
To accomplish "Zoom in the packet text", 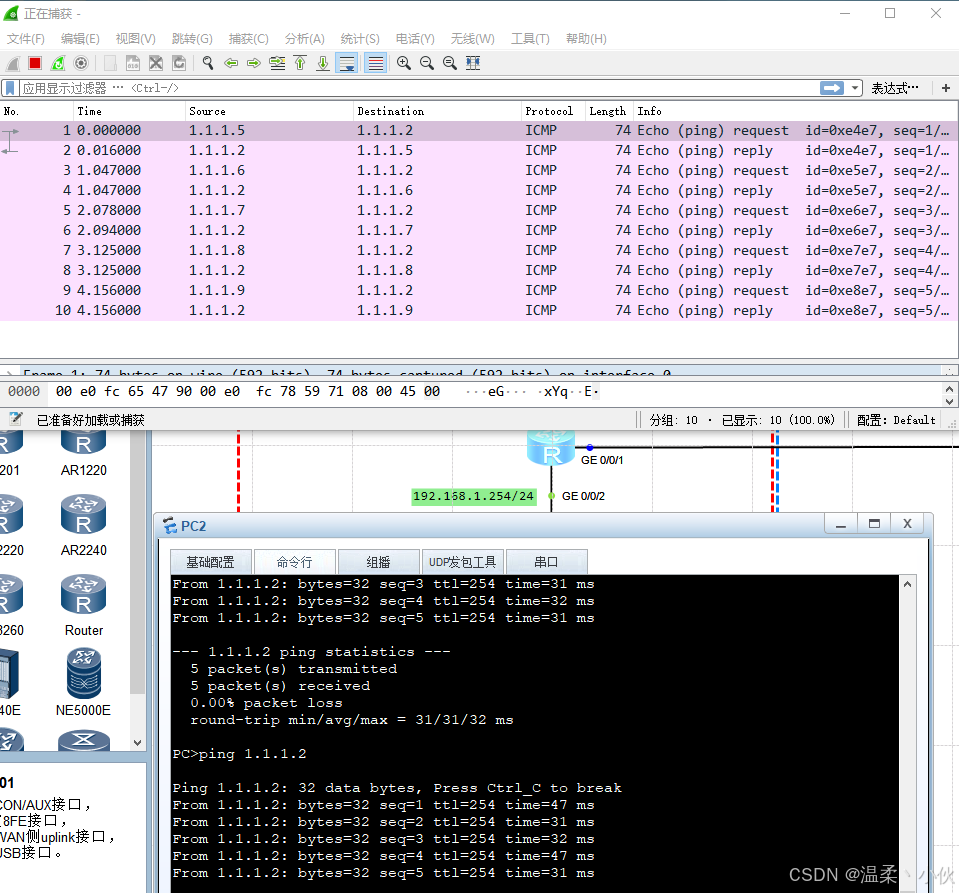I will (x=404, y=63).
